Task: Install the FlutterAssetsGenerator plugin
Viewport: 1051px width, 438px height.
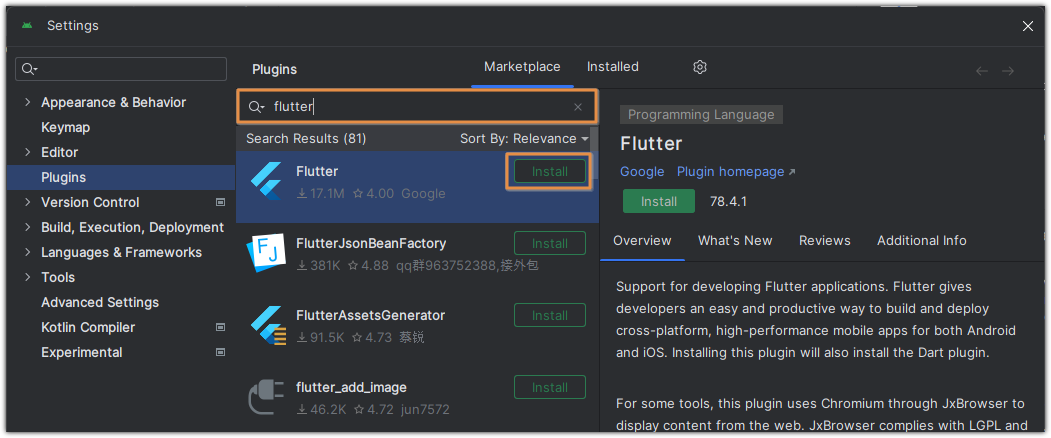Action: (550, 315)
